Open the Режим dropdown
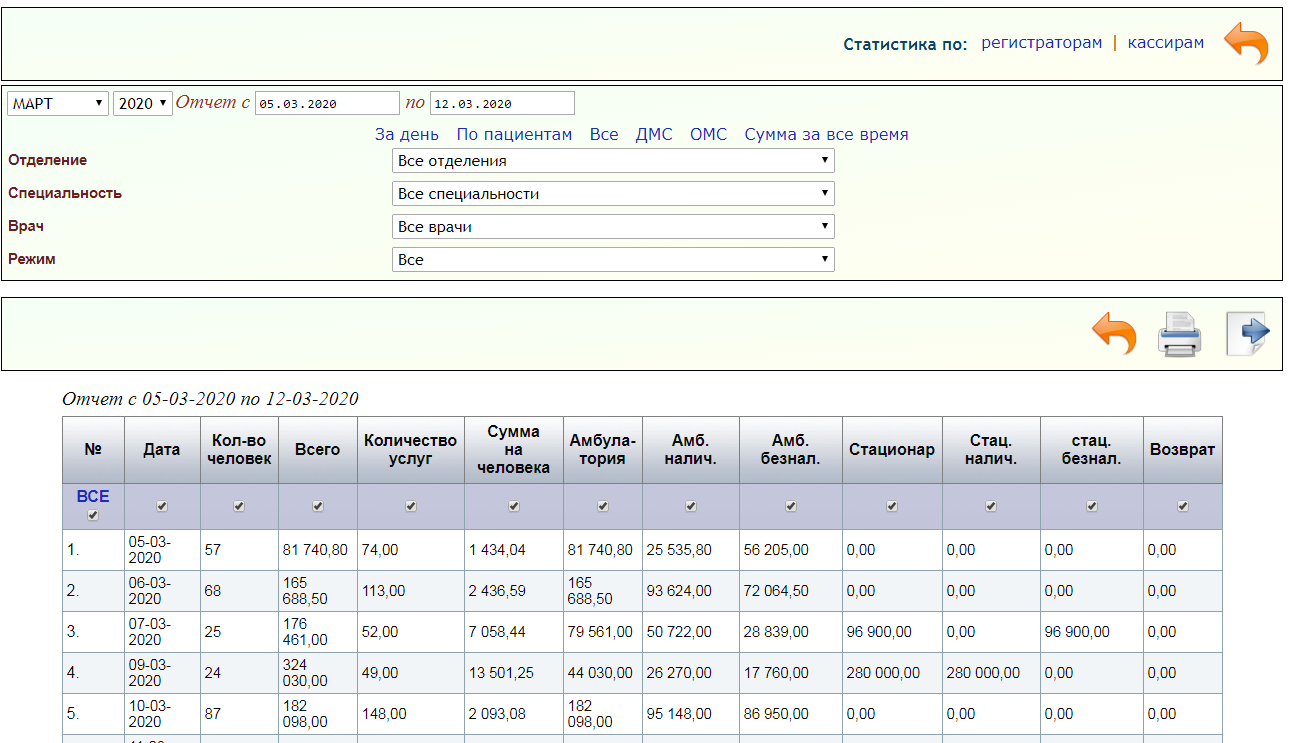This screenshot has width=1289, height=743. click(x=612, y=260)
